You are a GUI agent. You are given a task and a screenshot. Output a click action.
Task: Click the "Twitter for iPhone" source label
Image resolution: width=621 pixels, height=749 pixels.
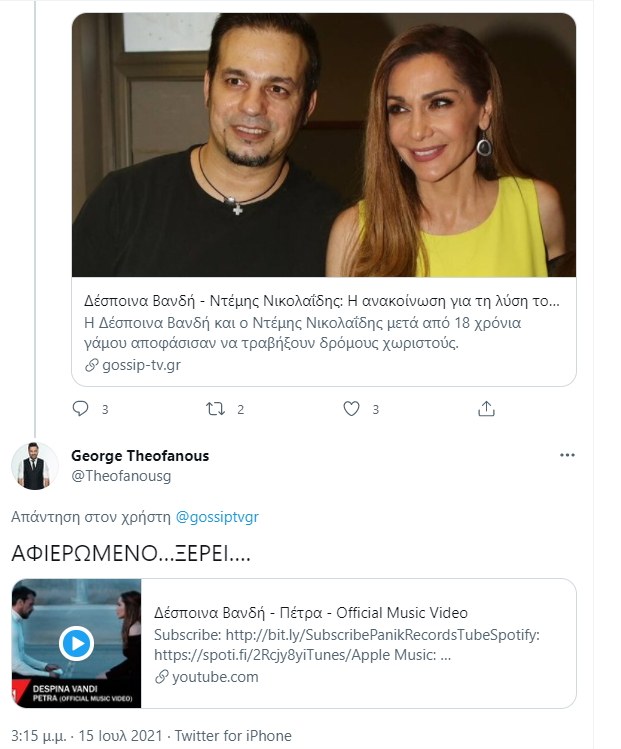click(x=235, y=736)
